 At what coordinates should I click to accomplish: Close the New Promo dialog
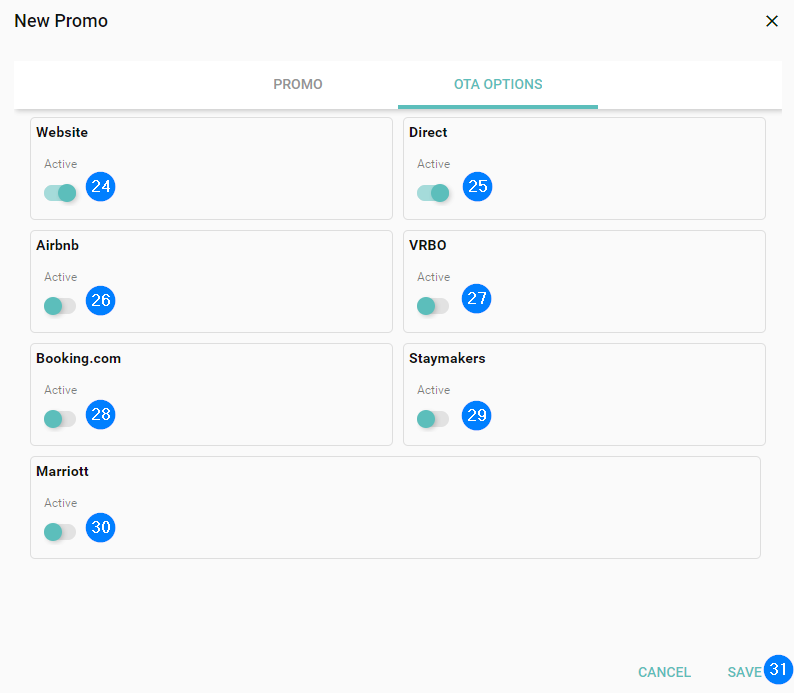(771, 21)
